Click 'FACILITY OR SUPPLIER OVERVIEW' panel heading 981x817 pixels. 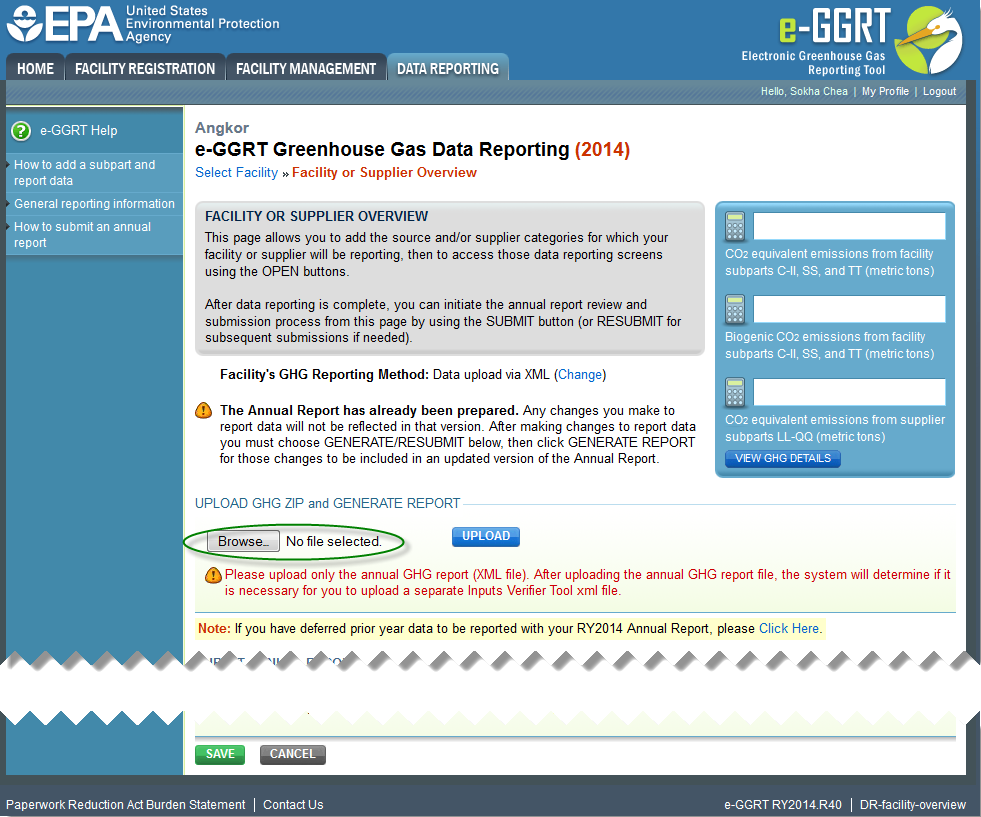[x=317, y=216]
